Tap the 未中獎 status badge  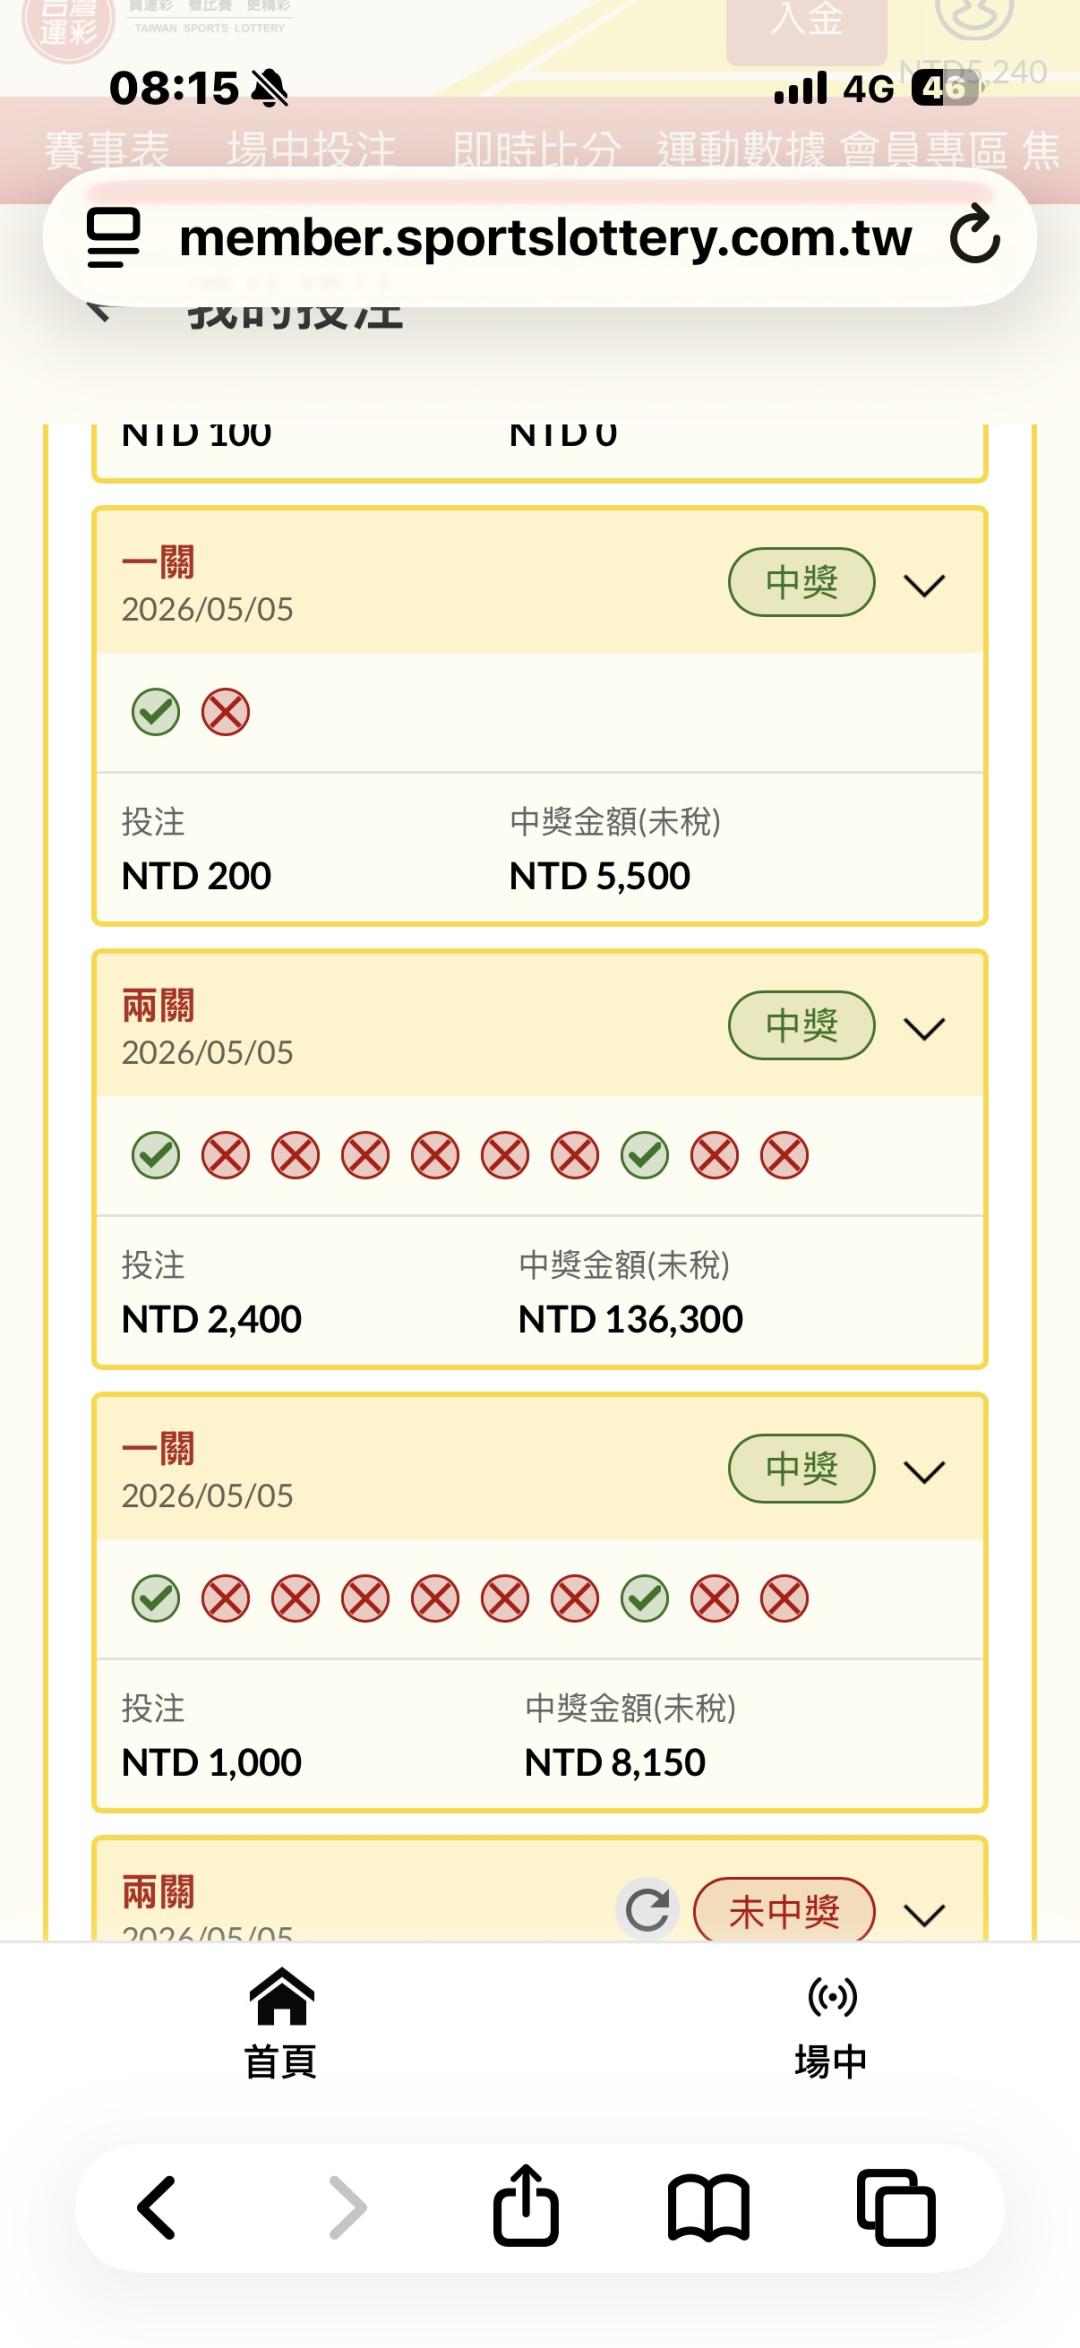784,1910
